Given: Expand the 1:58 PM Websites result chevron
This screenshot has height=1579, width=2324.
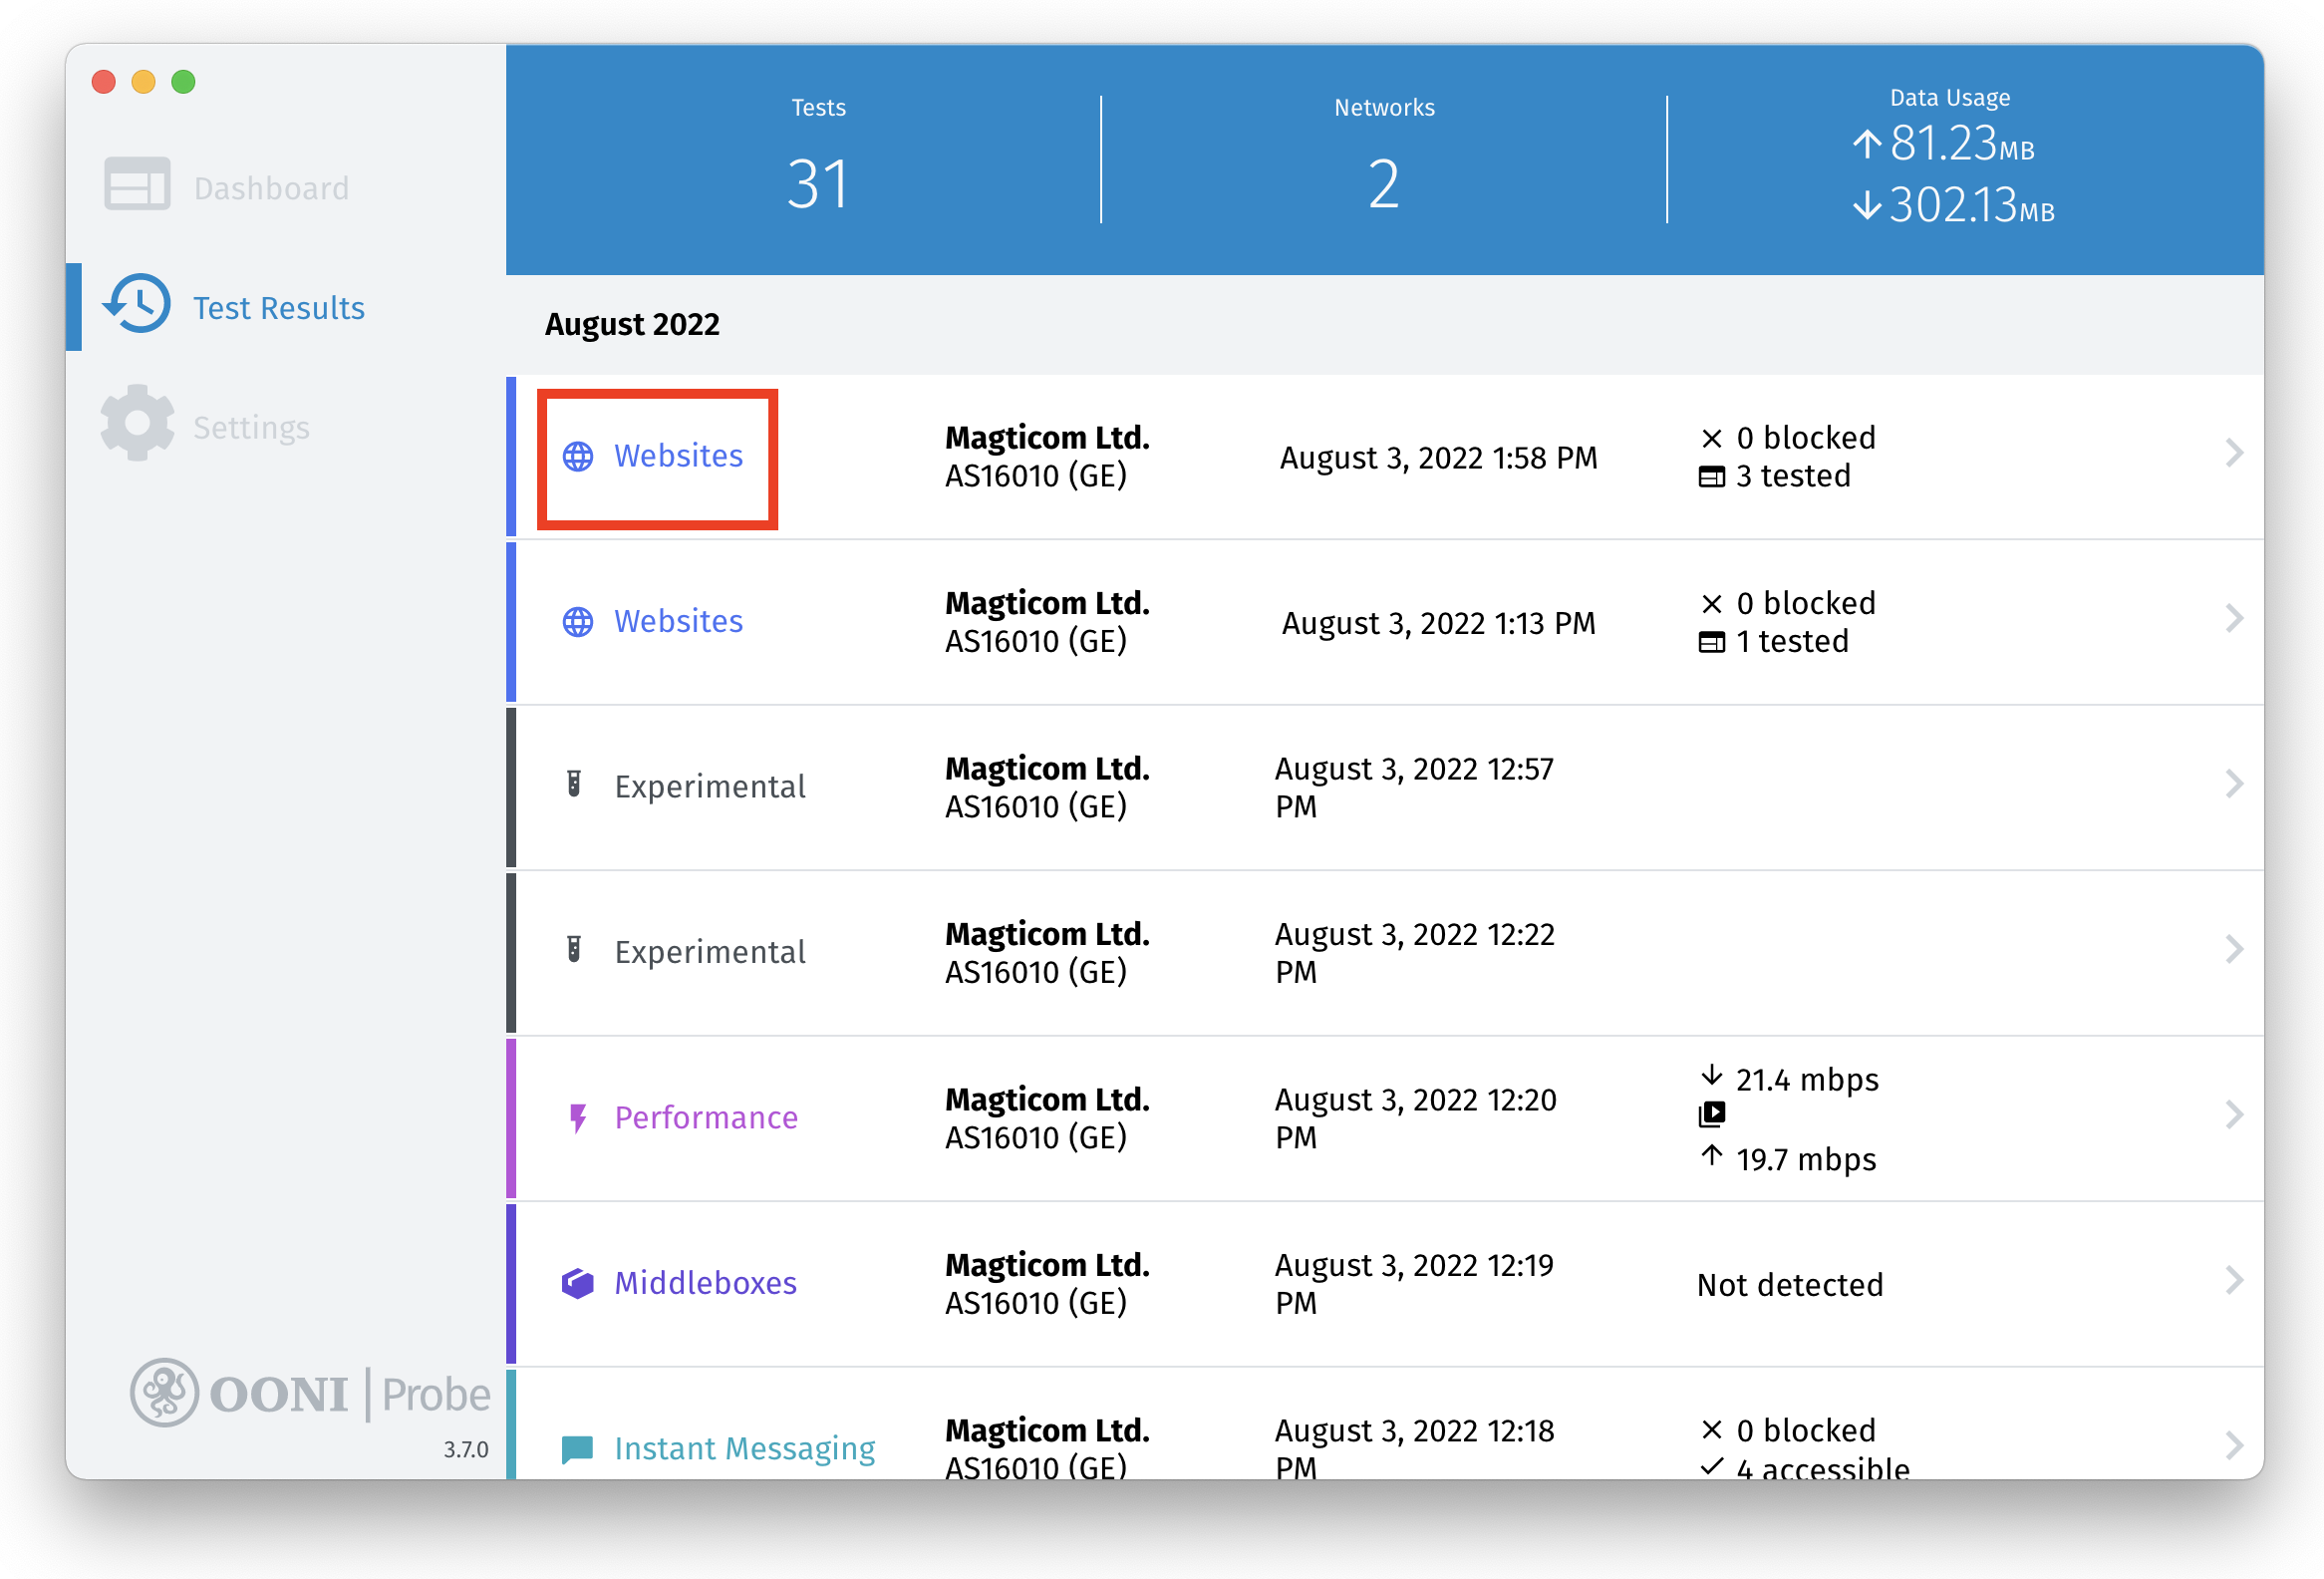Looking at the screenshot, I should pyautogui.click(x=2234, y=453).
